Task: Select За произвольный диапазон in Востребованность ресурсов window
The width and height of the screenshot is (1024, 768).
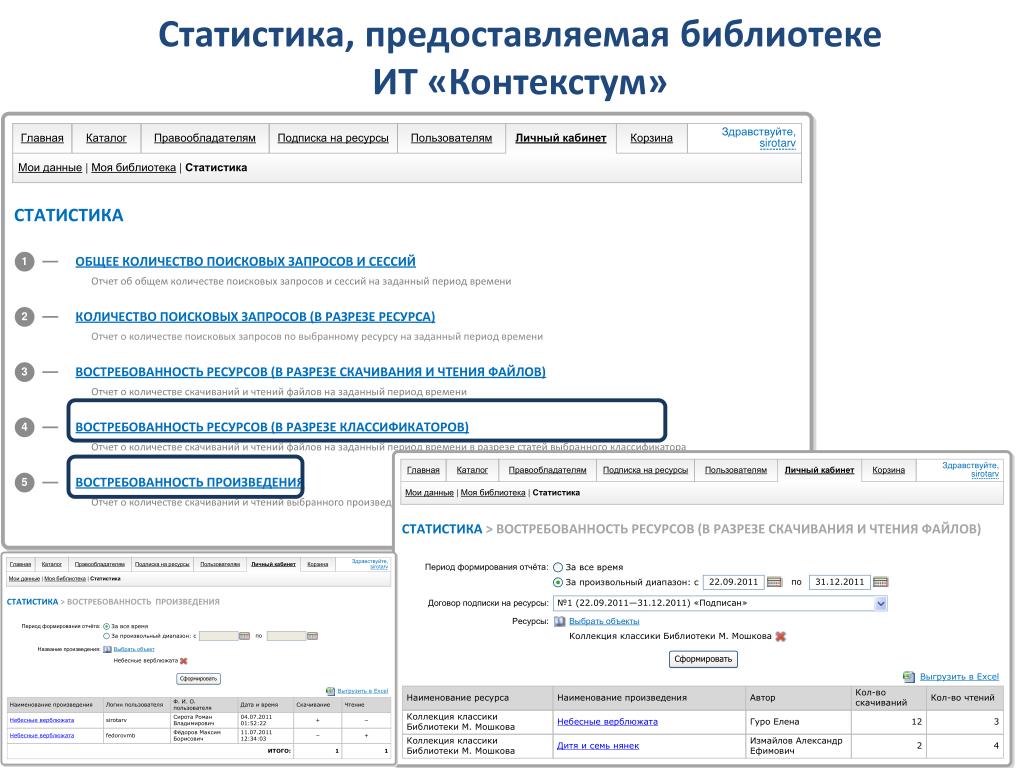Action: pyautogui.click(x=558, y=583)
